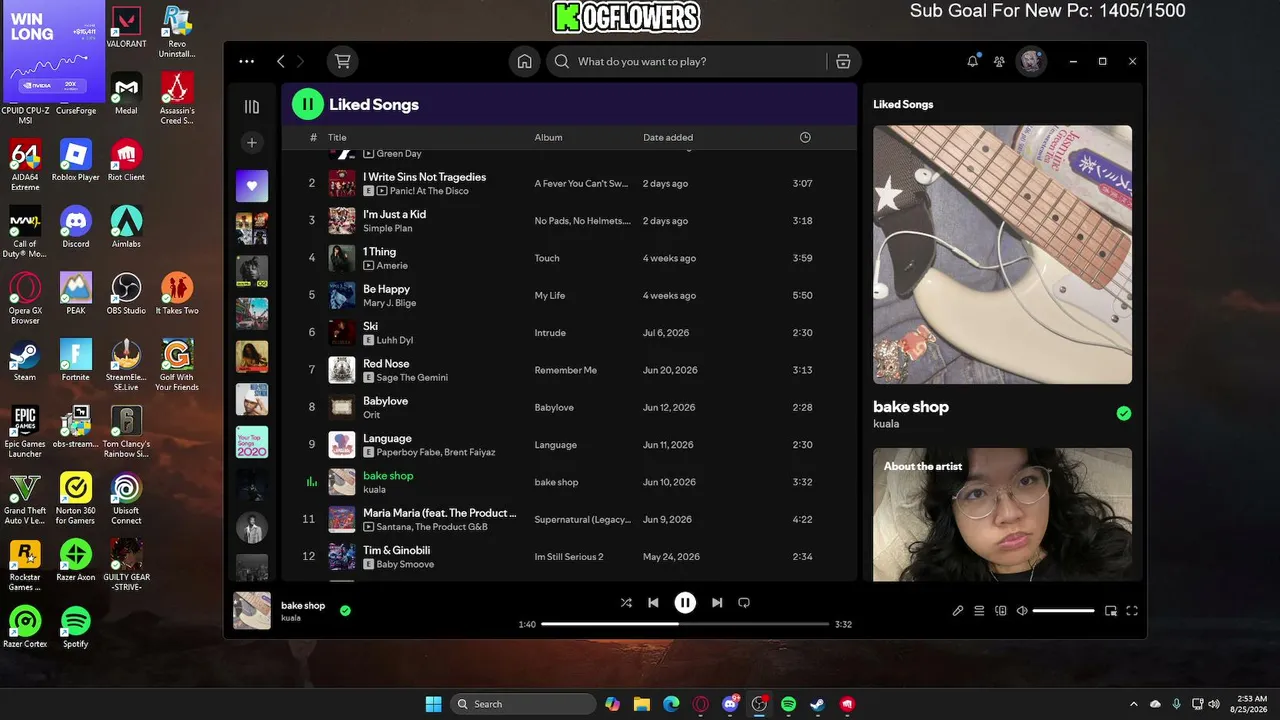This screenshot has height=720, width=1280.
Task: Open Discord from the taskbar
Action: (730, 704)
